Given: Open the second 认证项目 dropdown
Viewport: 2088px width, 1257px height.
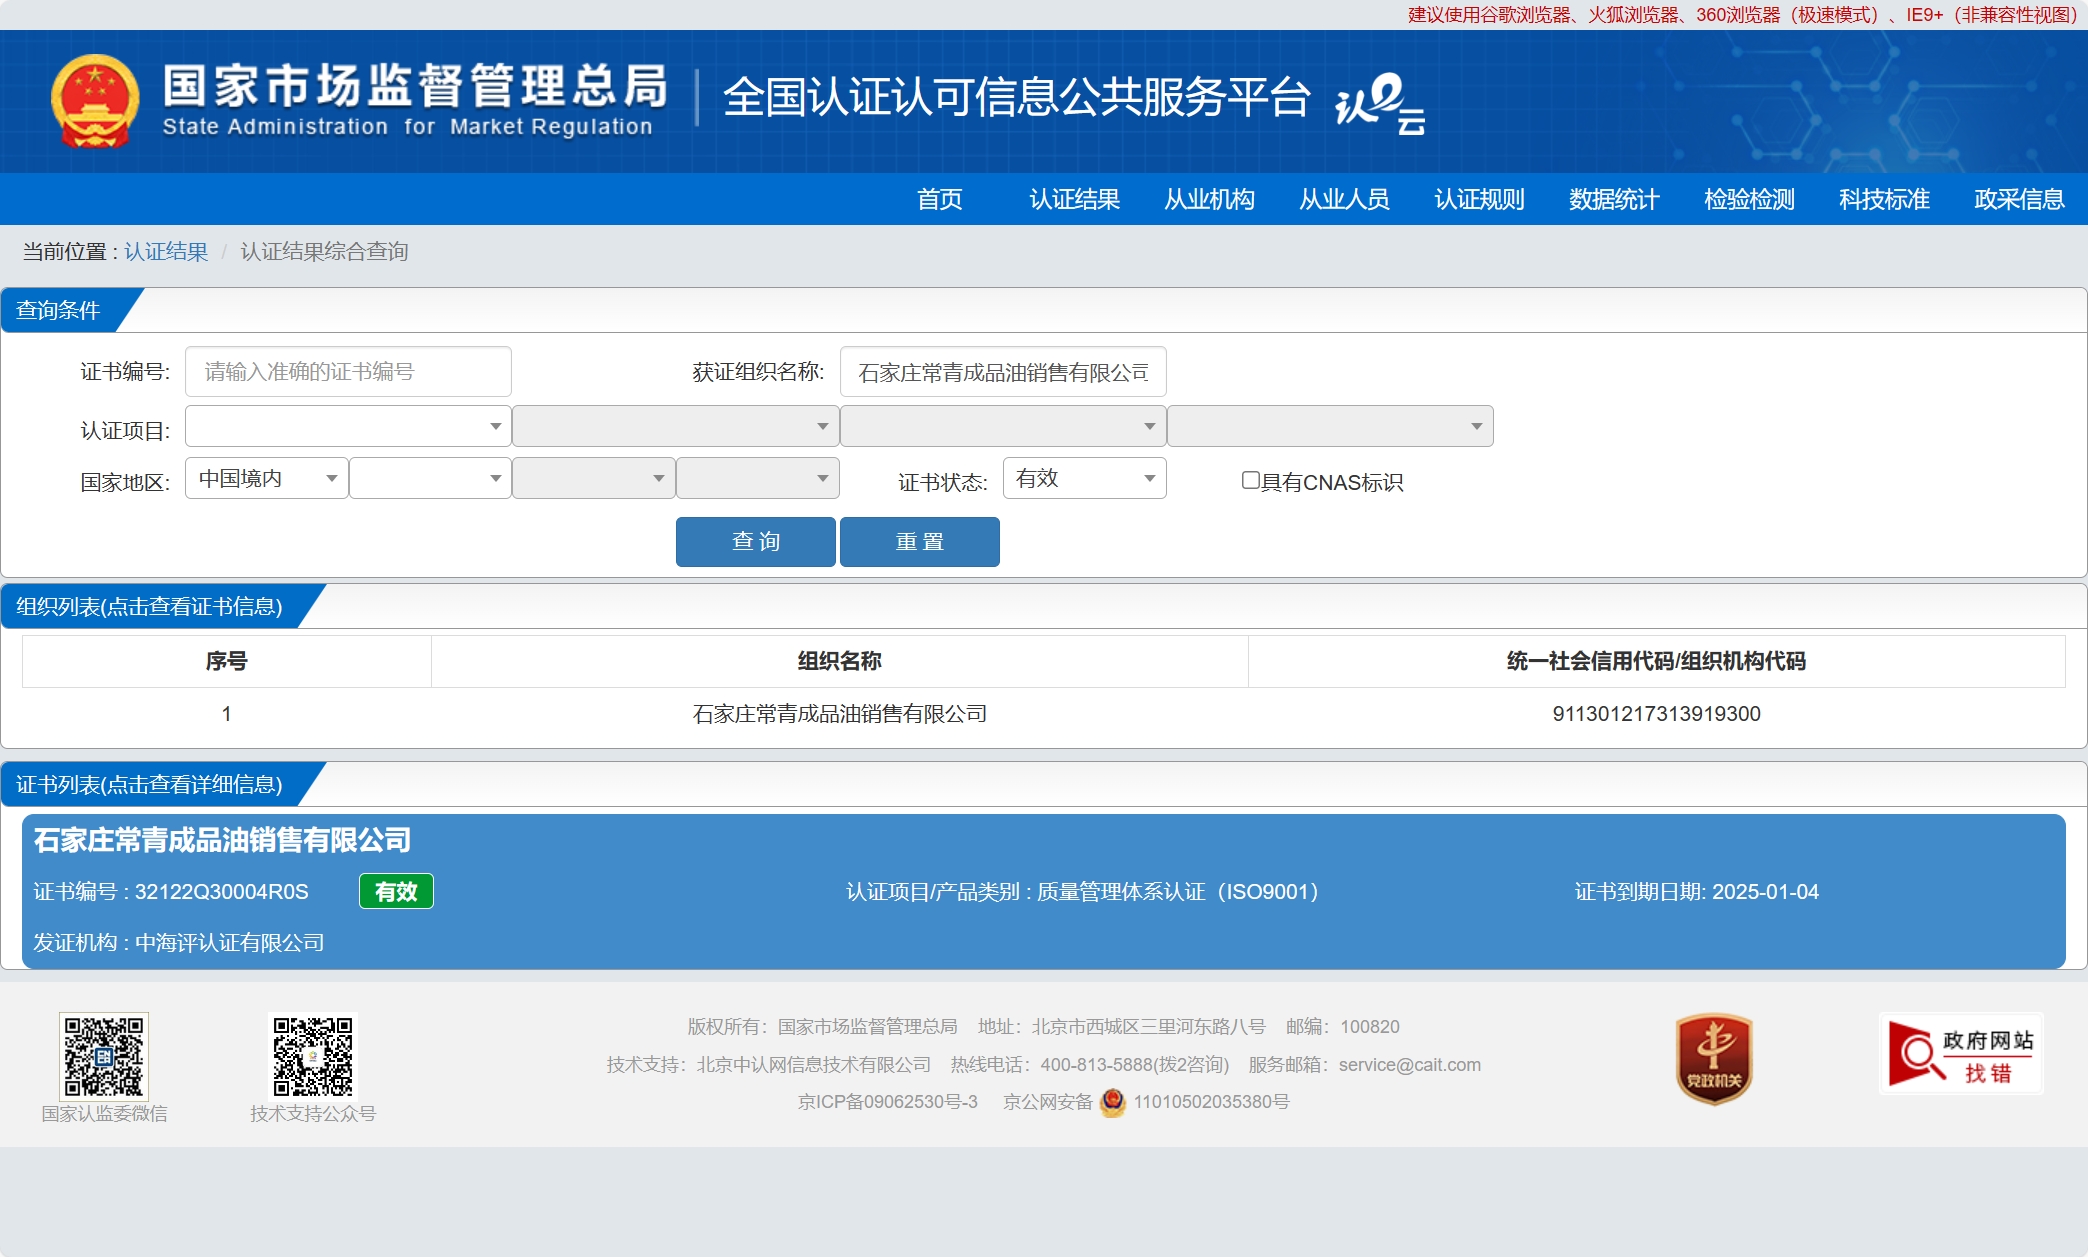Looking at the screenshot, I should [676, 426].
